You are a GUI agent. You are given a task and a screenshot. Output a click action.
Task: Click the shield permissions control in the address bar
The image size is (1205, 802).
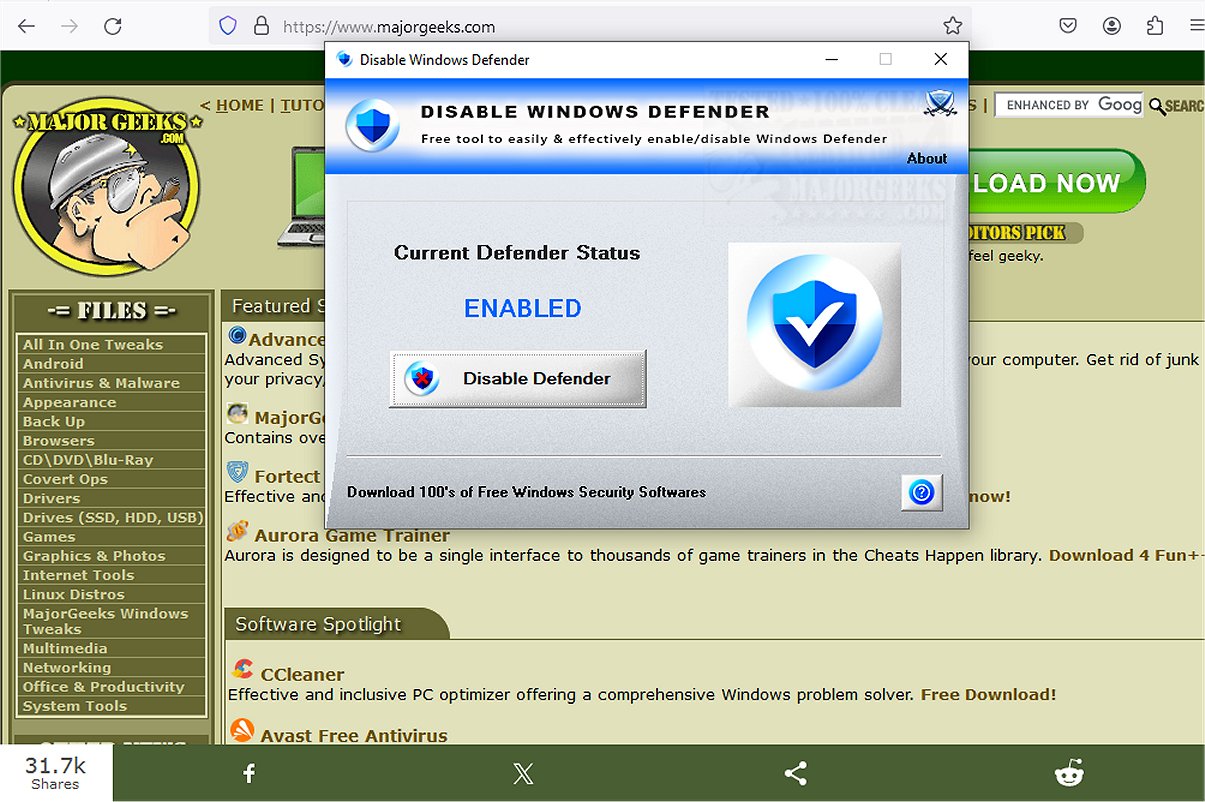pyautogui.click(x=228, y=25)
